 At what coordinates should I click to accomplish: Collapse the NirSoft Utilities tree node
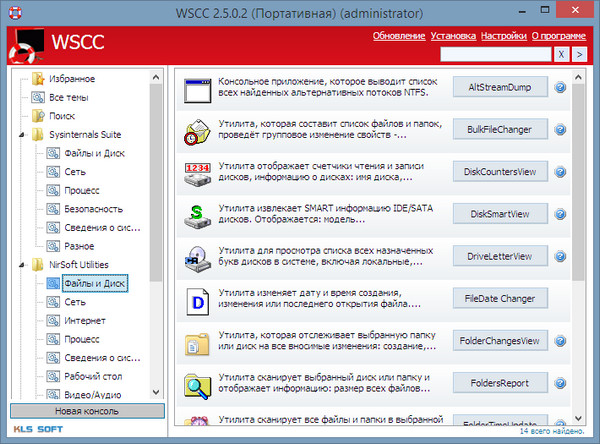coord(24,265)
